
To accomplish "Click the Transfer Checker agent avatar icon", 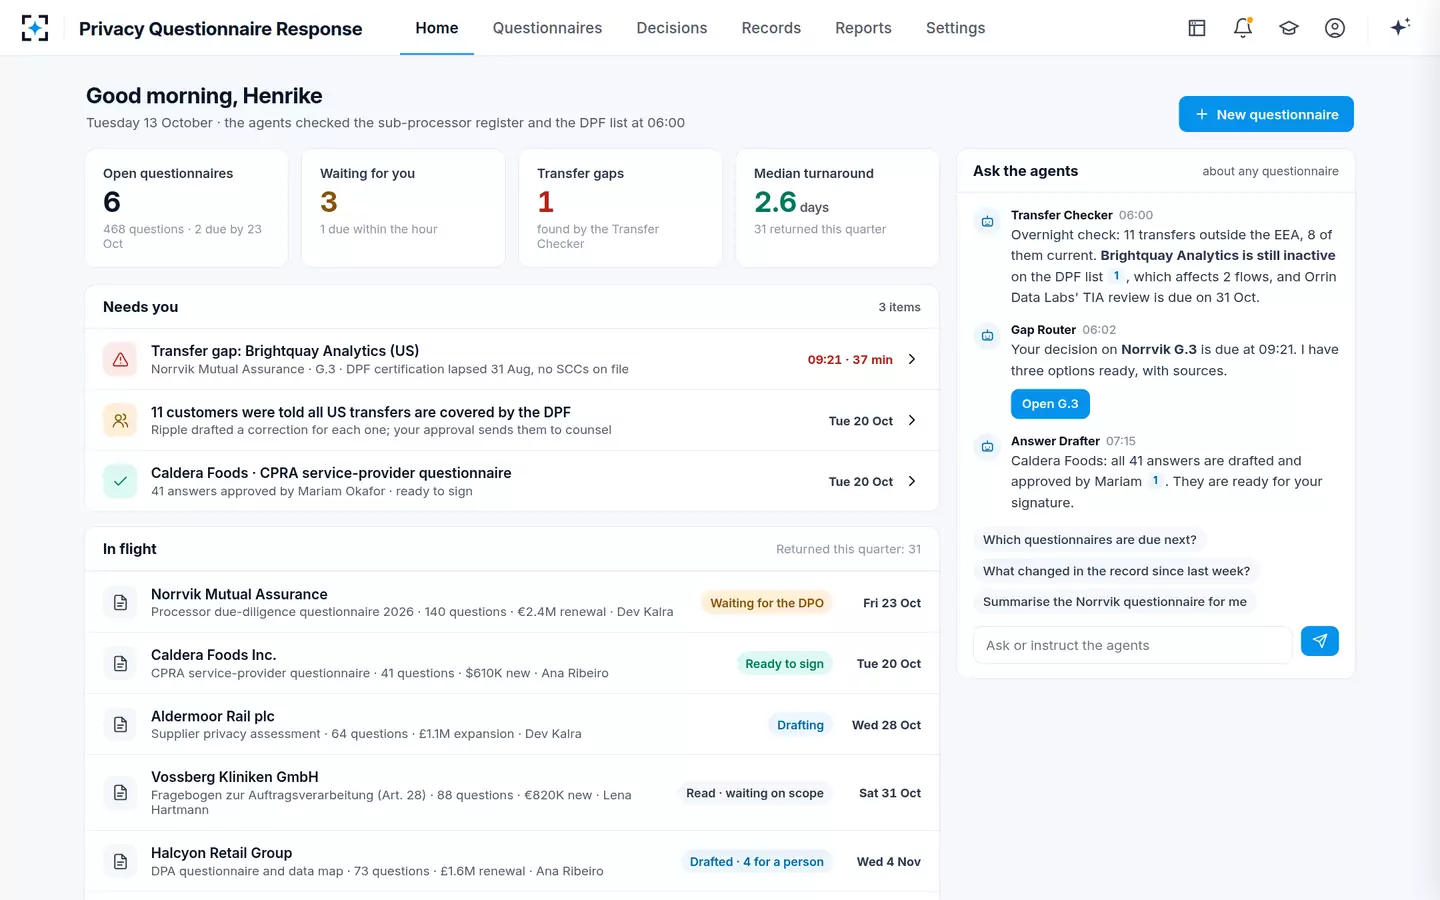I will [987, 221].
